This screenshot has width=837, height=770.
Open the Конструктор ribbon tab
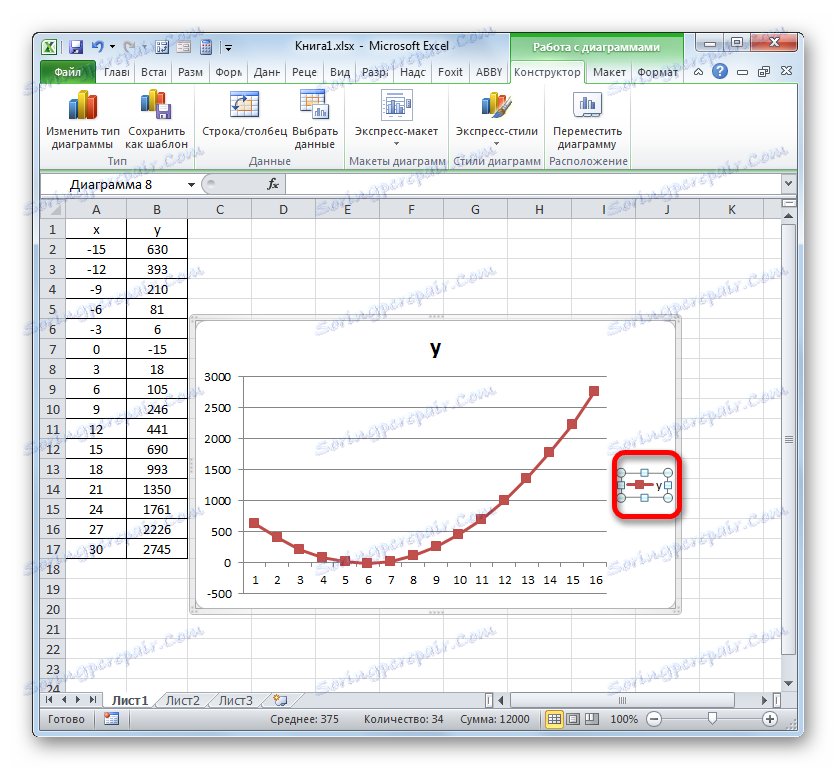coord(547,72)
